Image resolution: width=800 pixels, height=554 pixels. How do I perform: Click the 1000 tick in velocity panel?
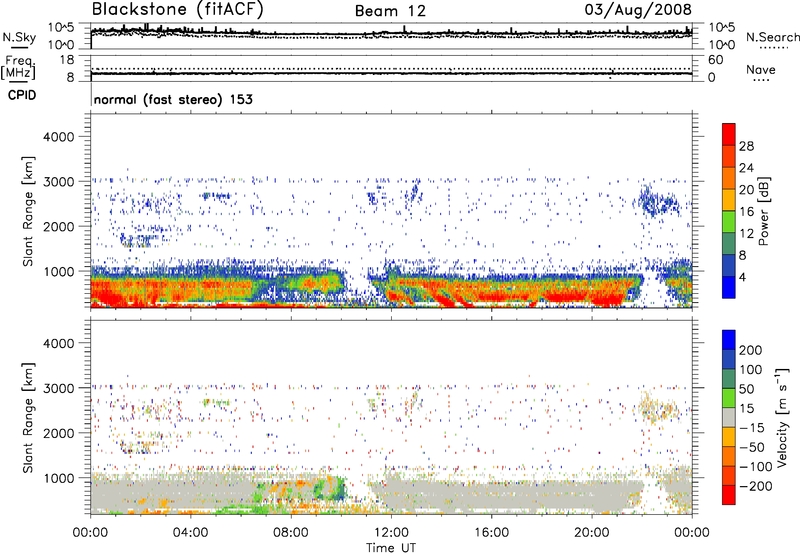[59, 478]
